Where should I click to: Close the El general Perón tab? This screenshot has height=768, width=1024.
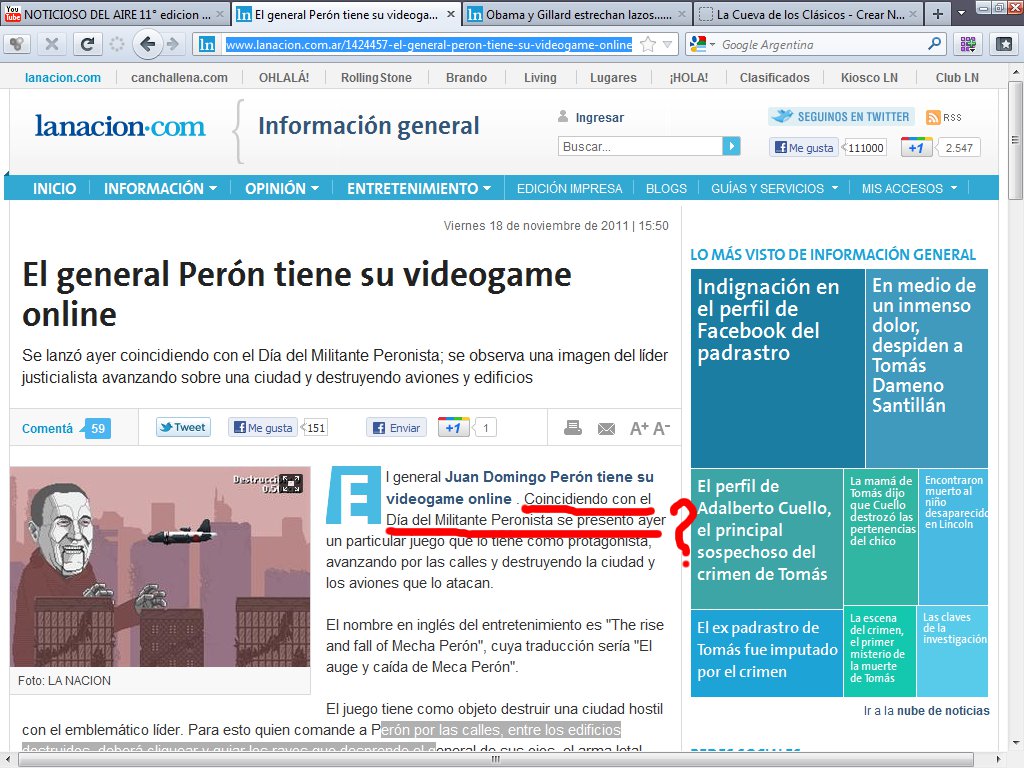(x=451, y=14)
